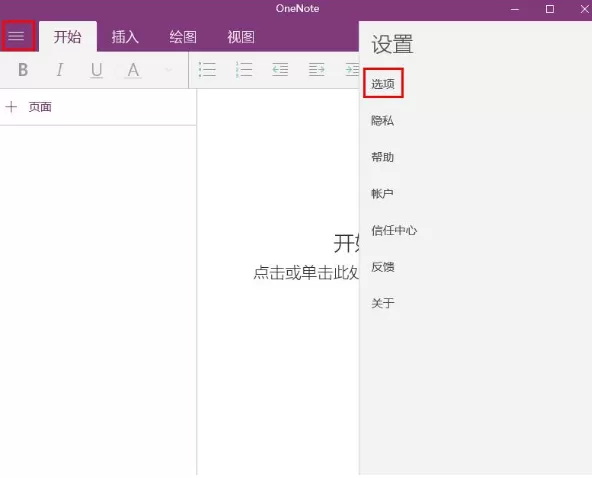Switch to the 插入 tab
592x478 pixels.
(125, 37)
